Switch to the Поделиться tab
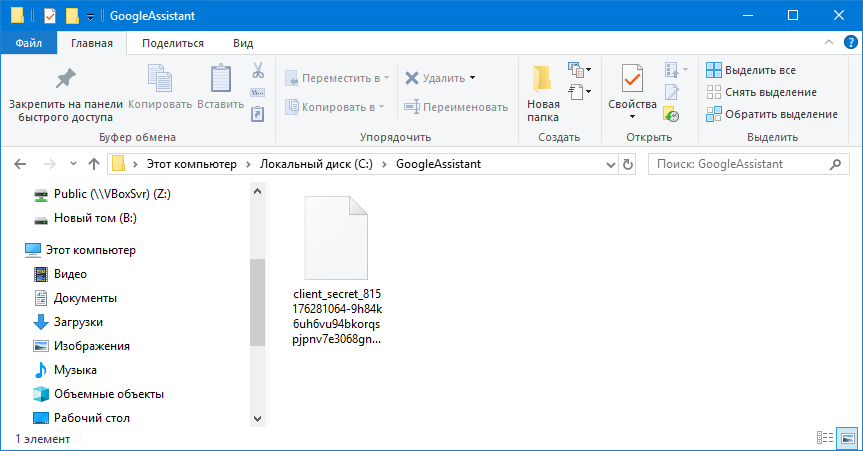863x451 pixels. coord(173,43)
